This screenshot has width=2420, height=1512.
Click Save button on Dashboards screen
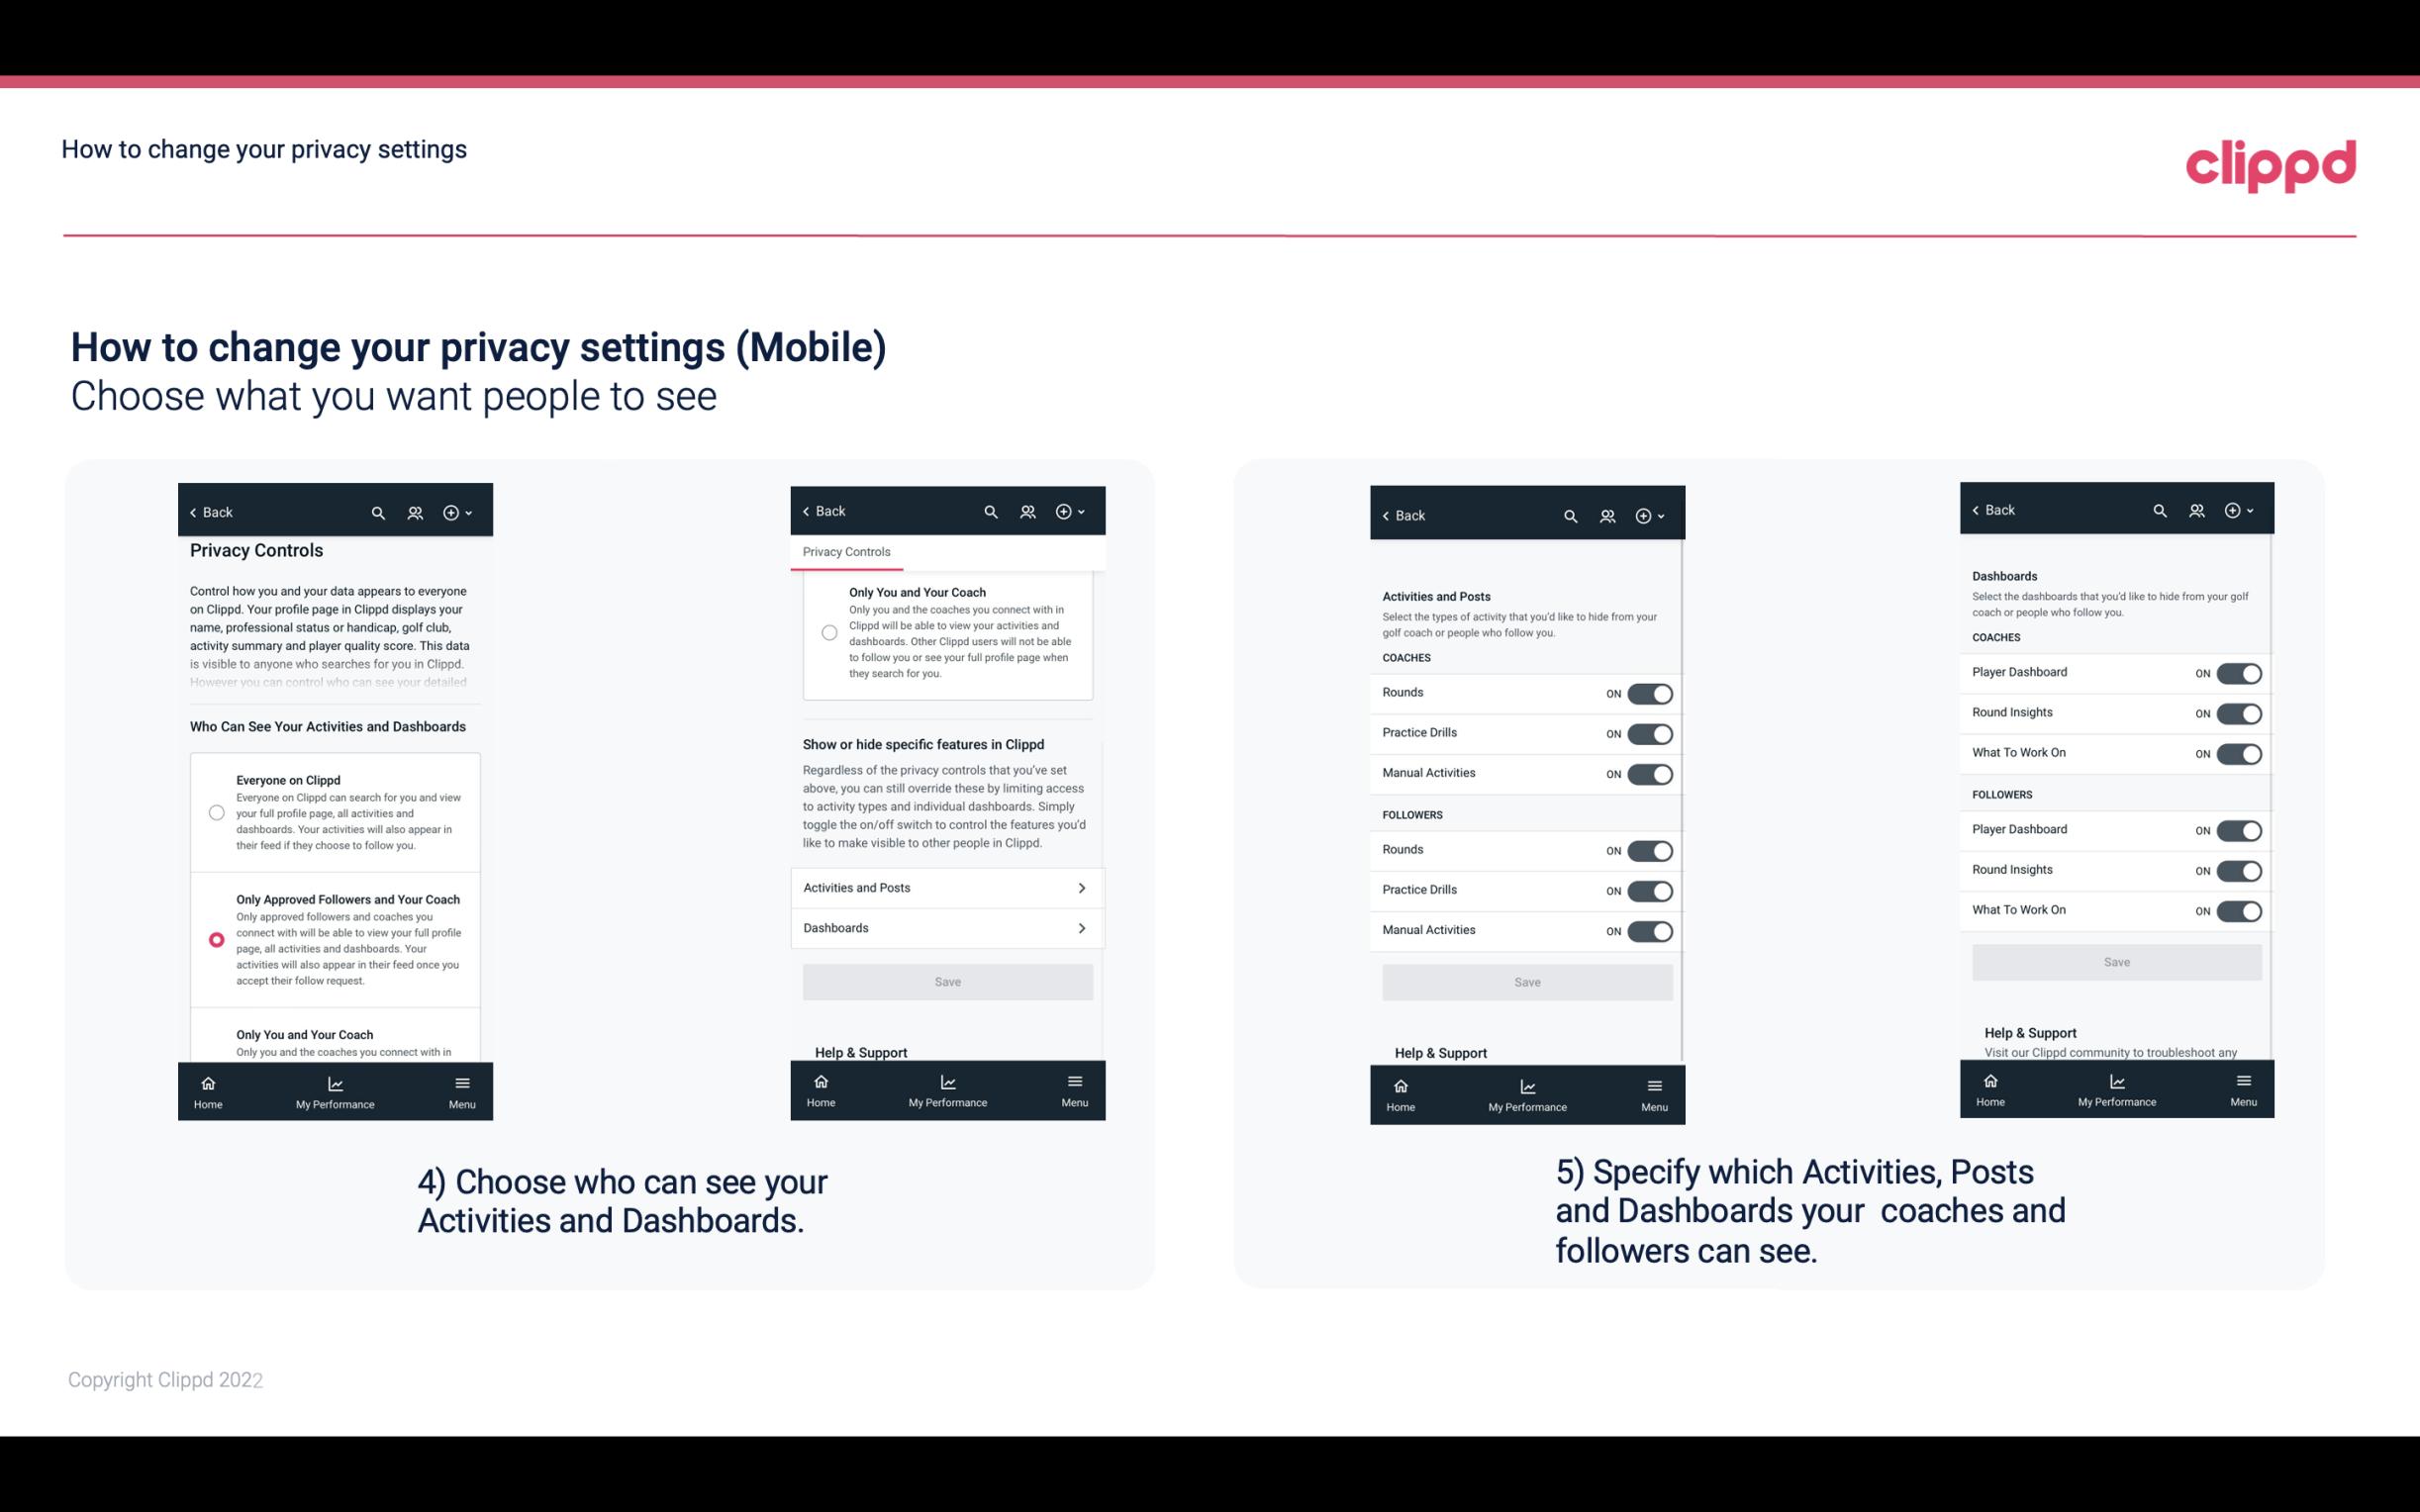[2115, 960]
